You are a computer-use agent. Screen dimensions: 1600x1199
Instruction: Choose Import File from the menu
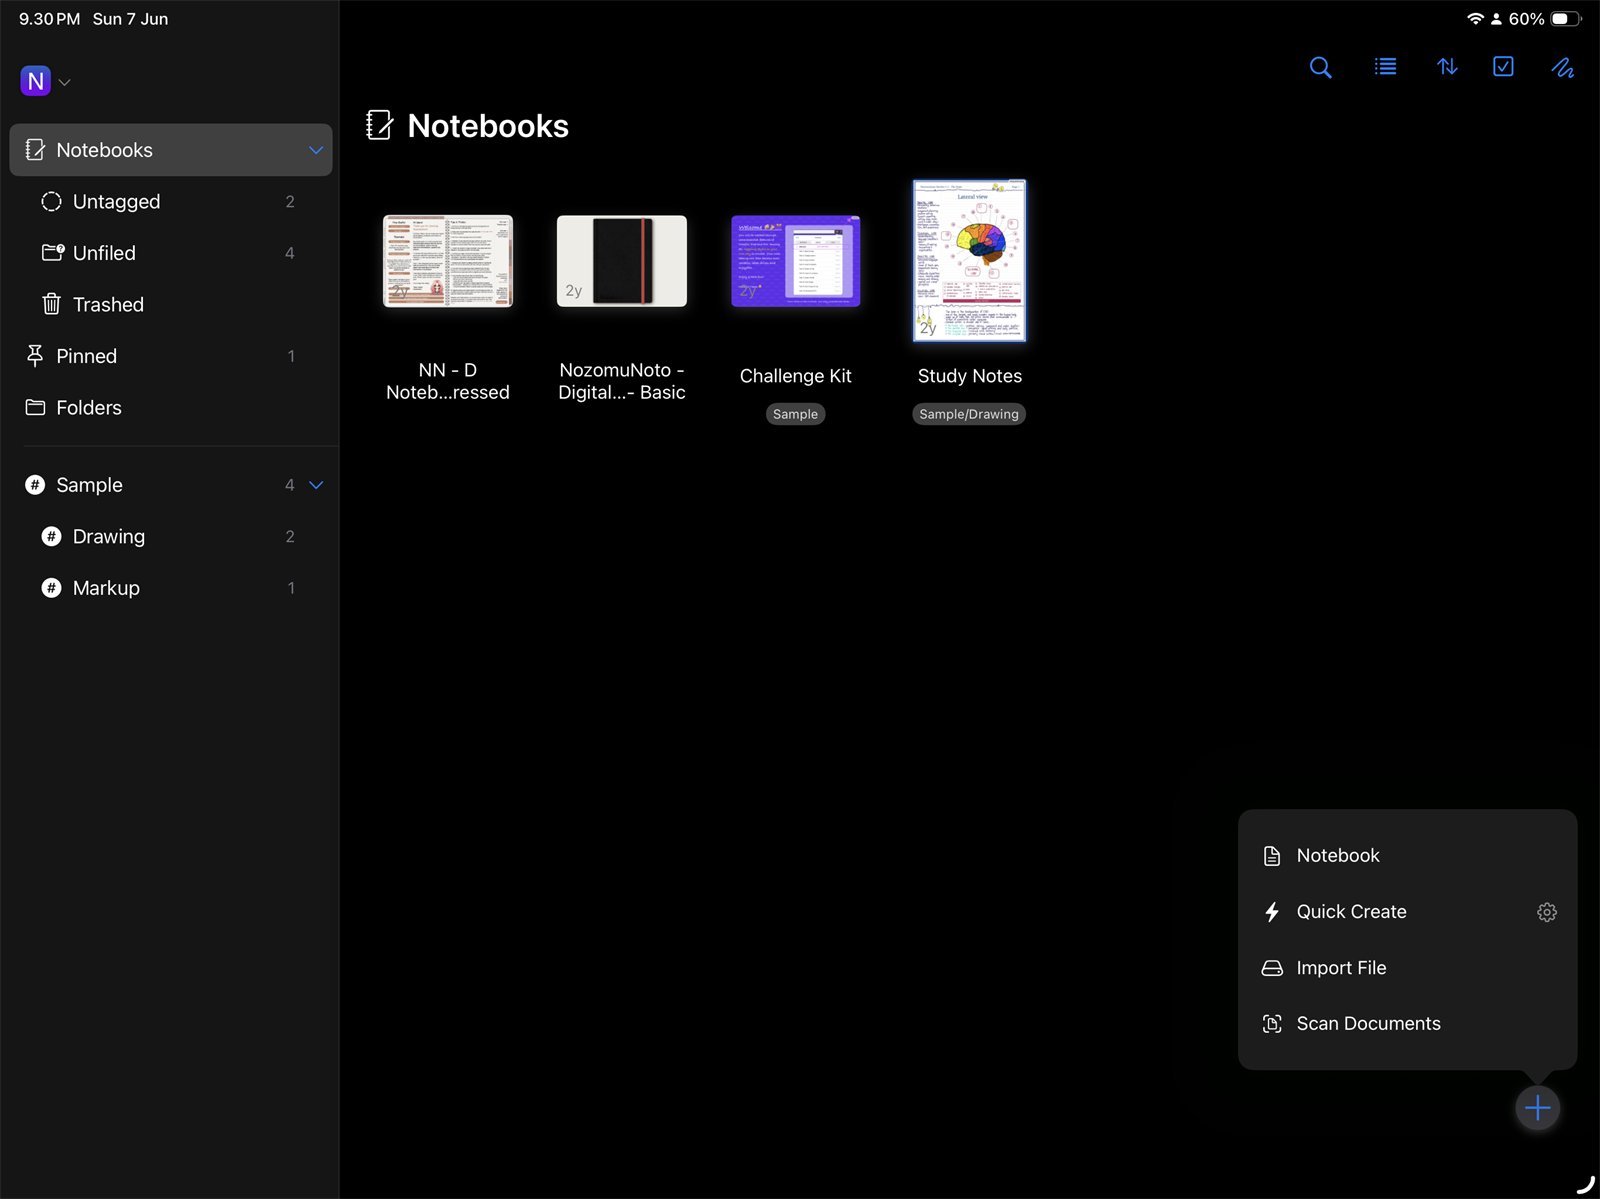pos(1408,968)
